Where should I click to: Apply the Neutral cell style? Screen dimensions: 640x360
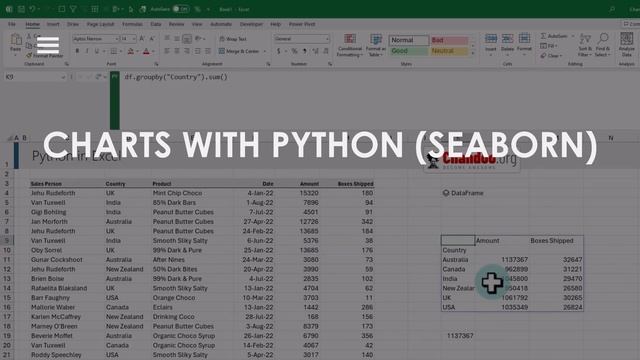[449, 51]
